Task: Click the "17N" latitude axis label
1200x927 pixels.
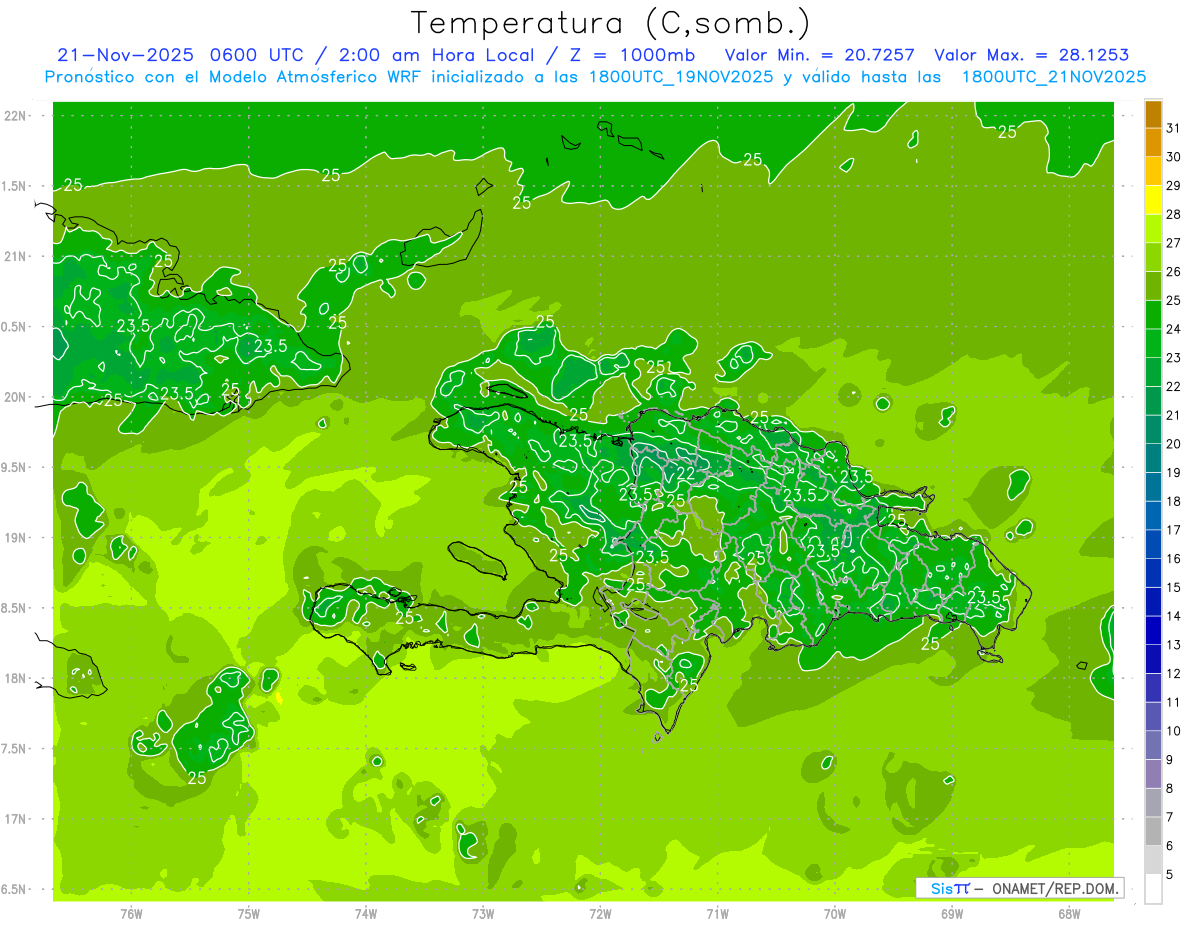Action: (16, 820)
